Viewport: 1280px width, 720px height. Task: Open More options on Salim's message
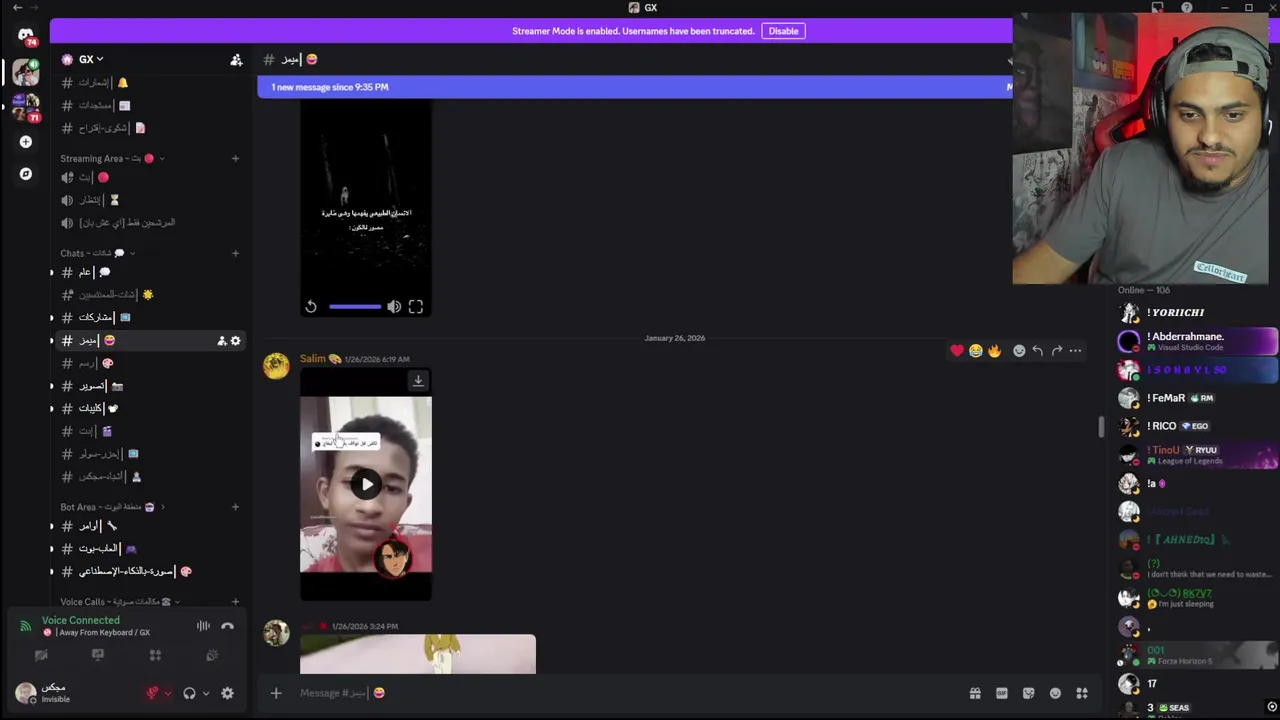coord(1075,350)
